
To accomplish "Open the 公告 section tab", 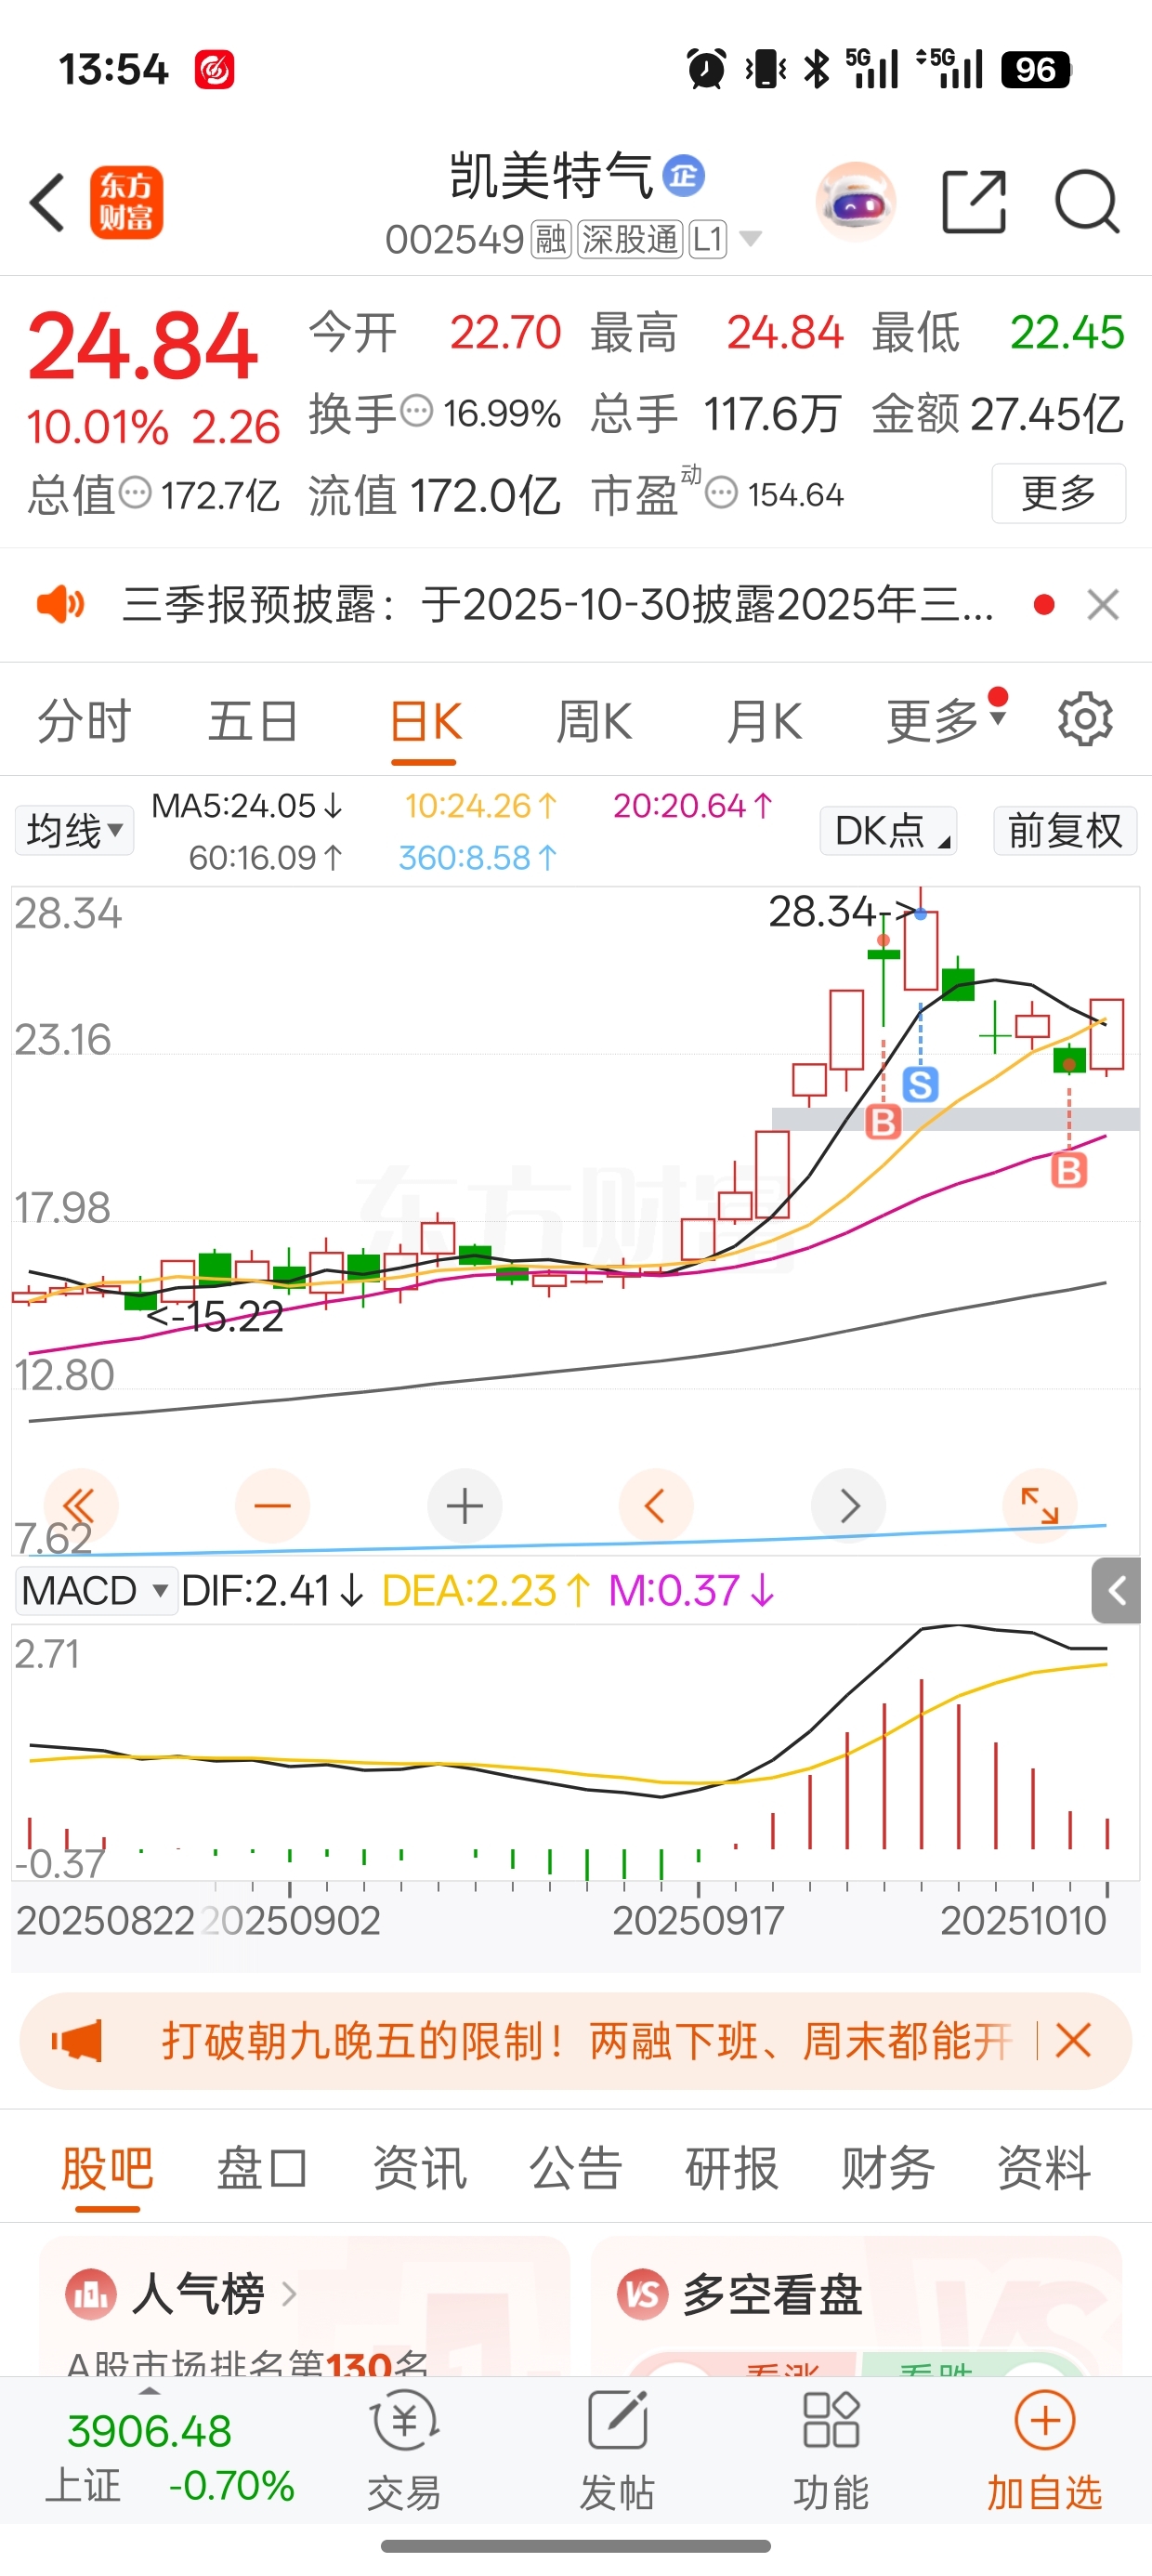I will pos(575,2170).
